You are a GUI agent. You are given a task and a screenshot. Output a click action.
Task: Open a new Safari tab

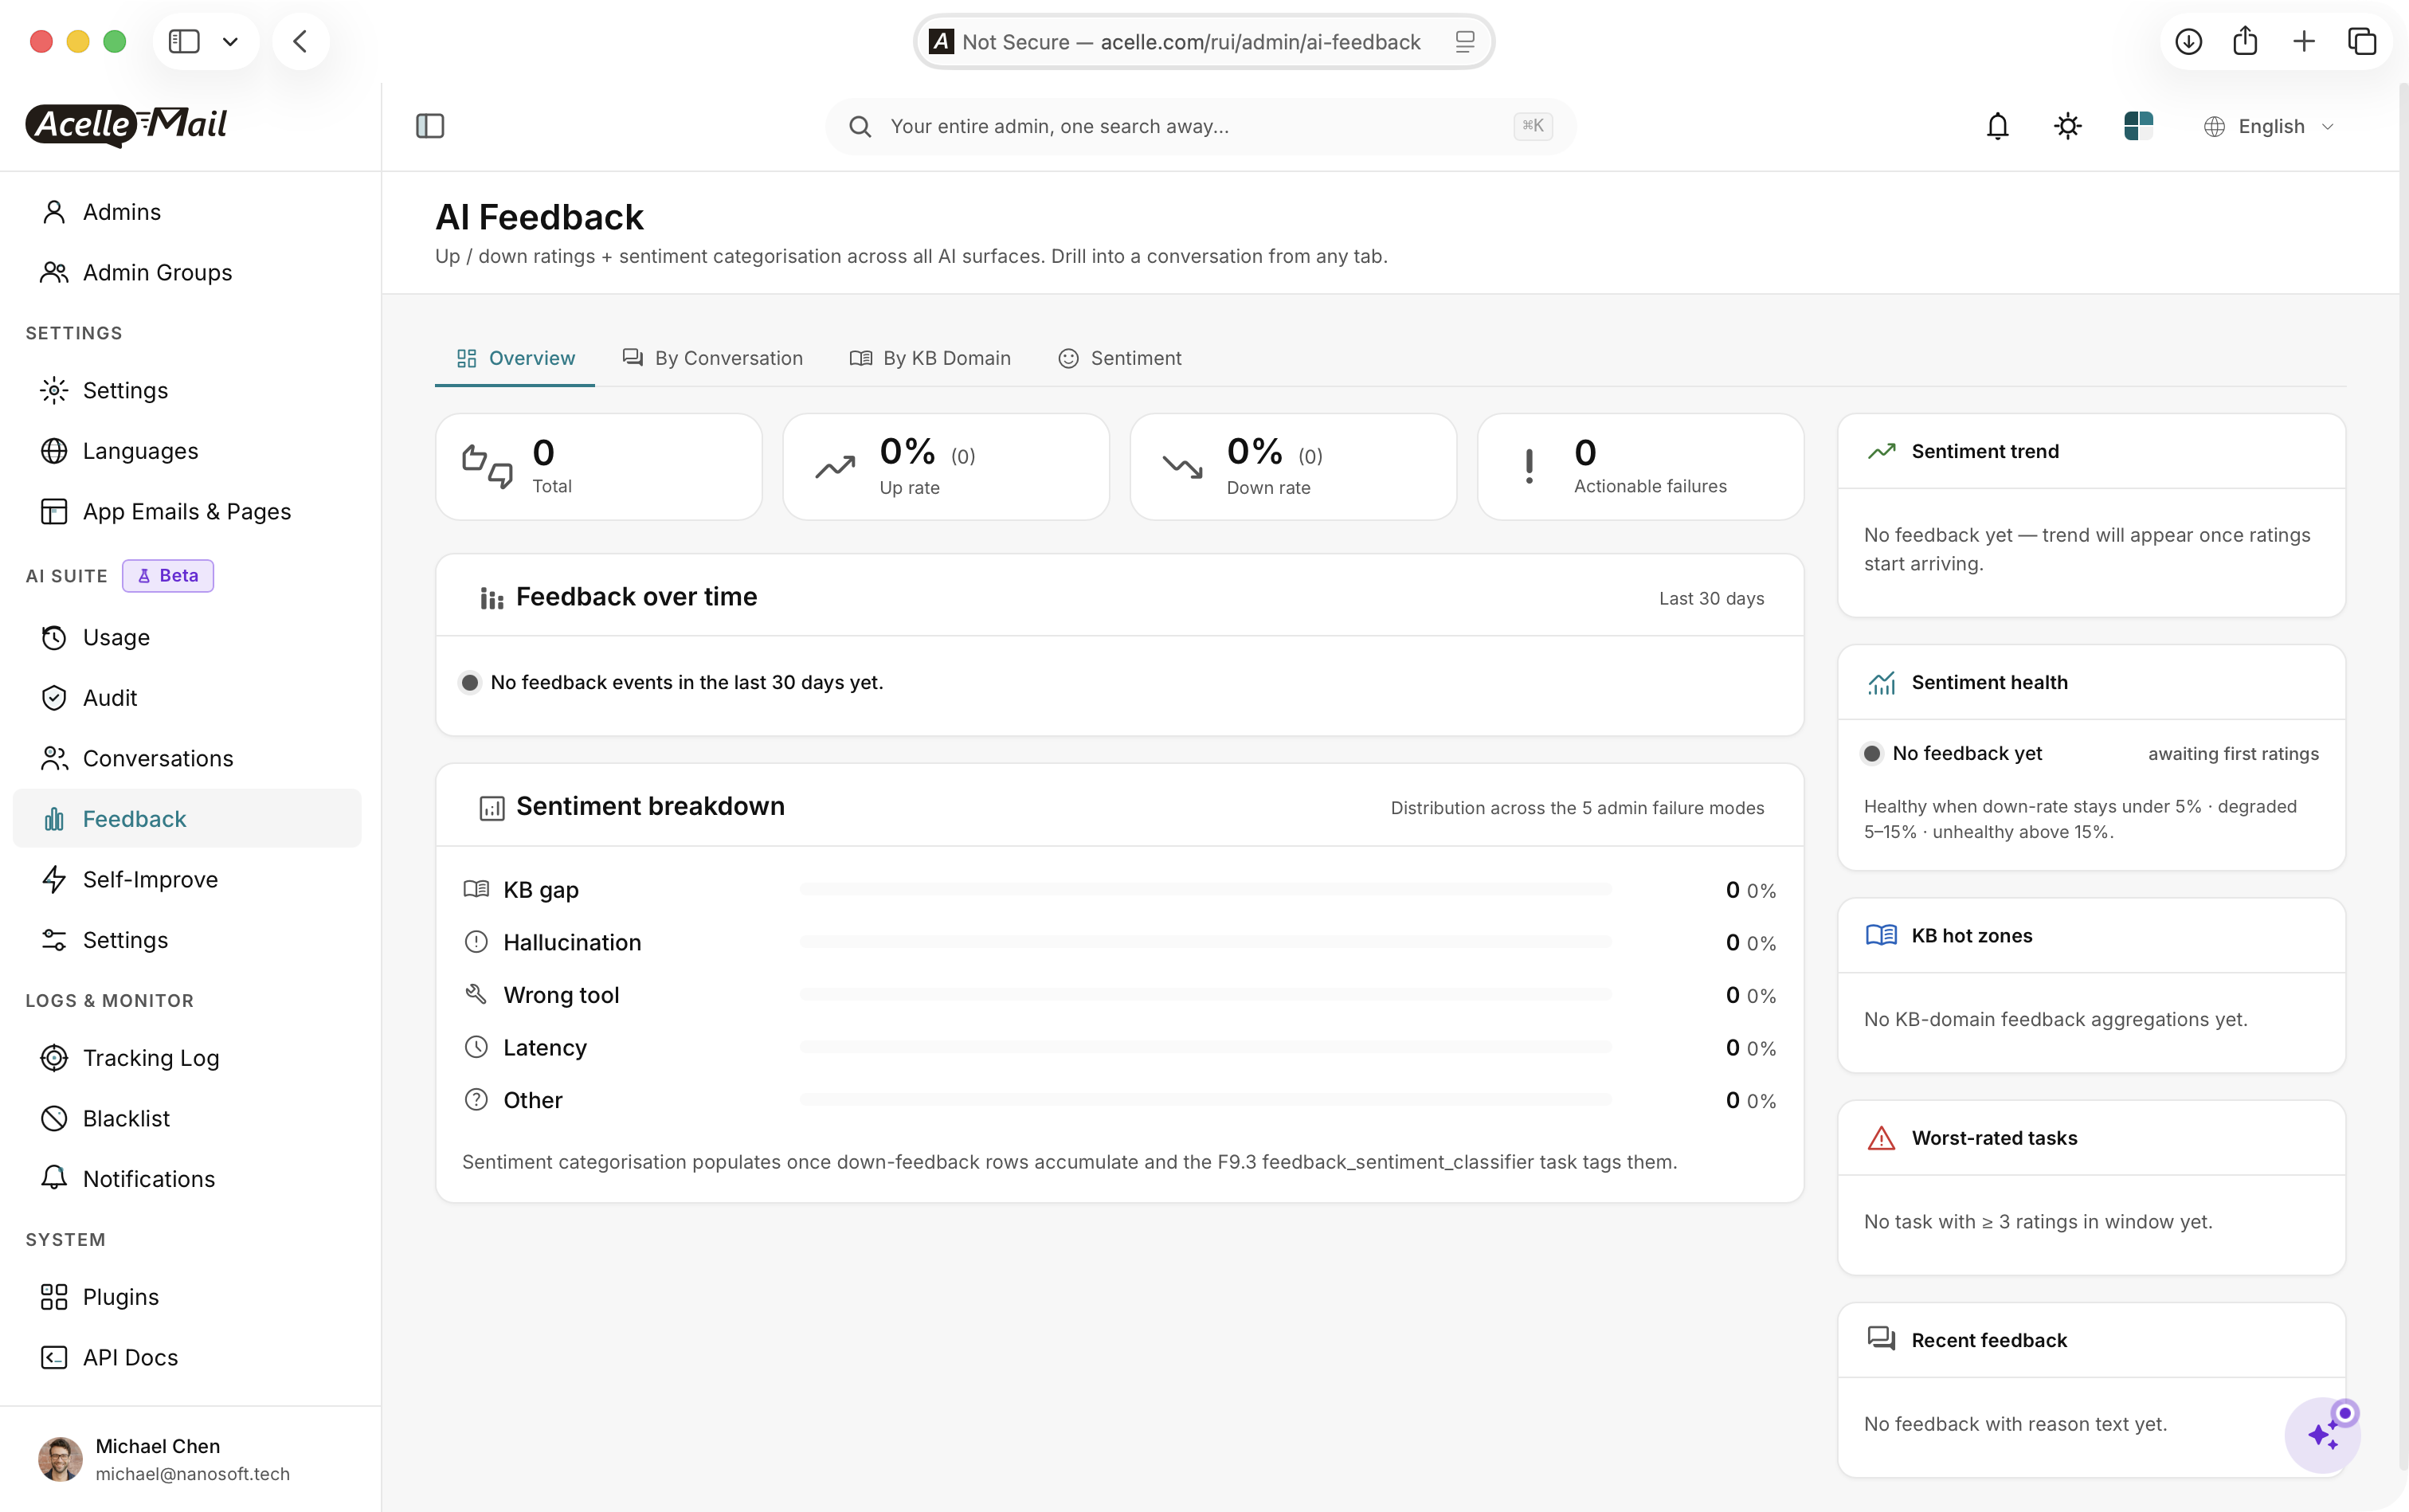tap(2304, 41)
